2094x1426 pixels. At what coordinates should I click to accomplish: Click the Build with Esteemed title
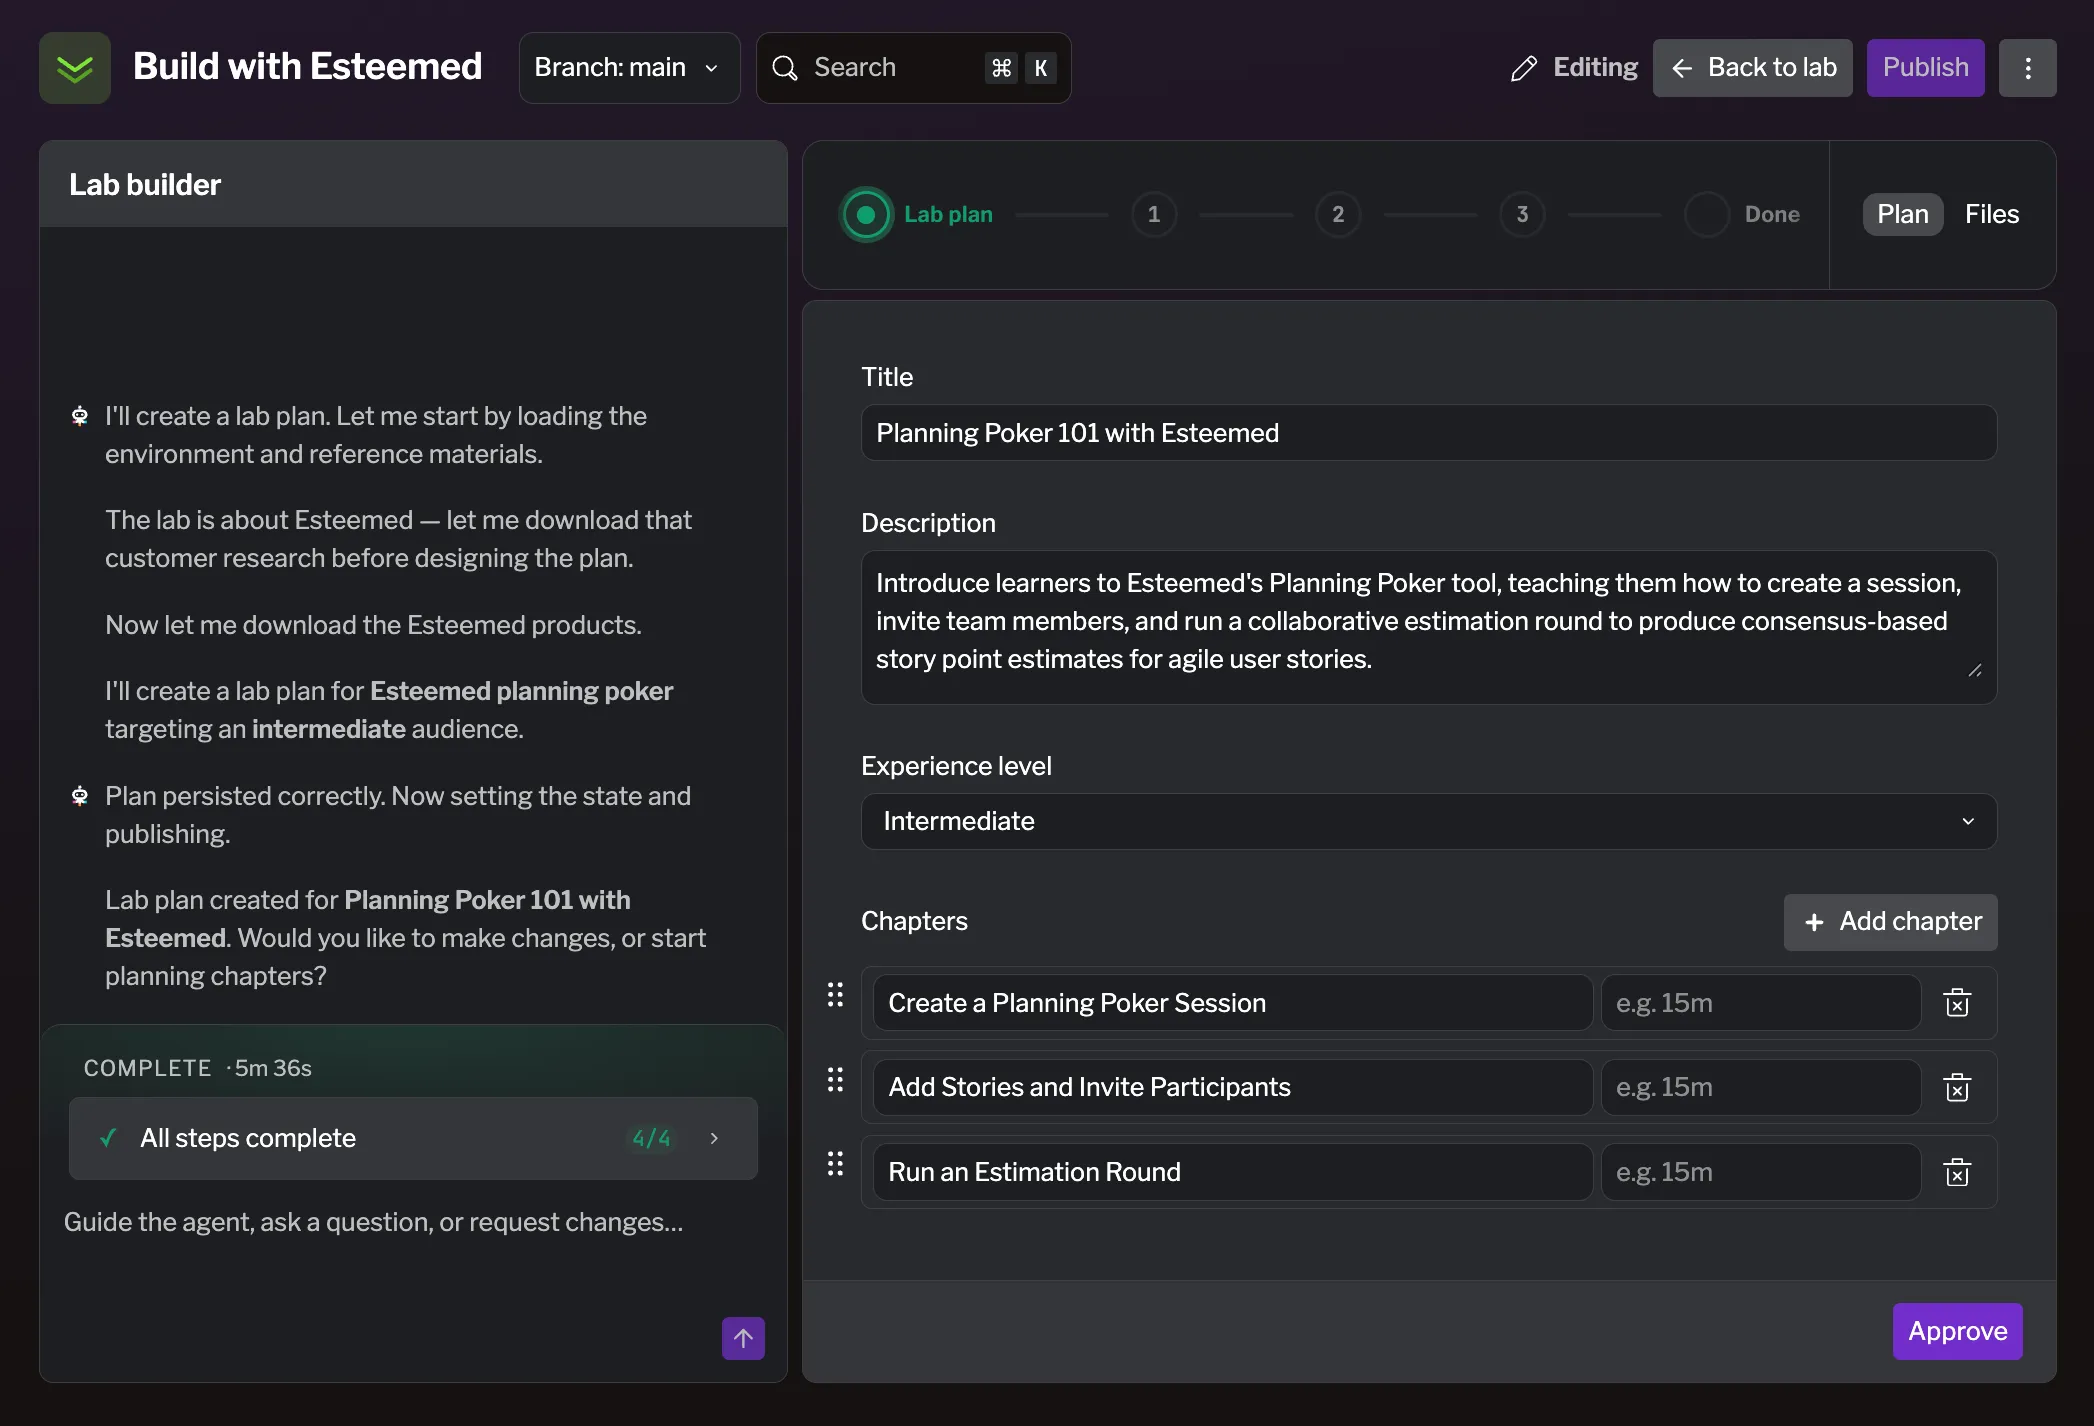[308, 67]
